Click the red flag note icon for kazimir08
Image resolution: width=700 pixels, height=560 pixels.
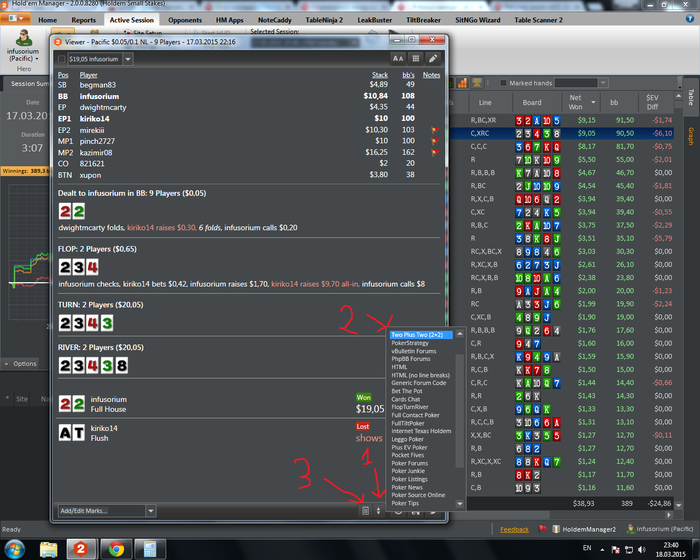pyautogui.click(x=435, y=152)
